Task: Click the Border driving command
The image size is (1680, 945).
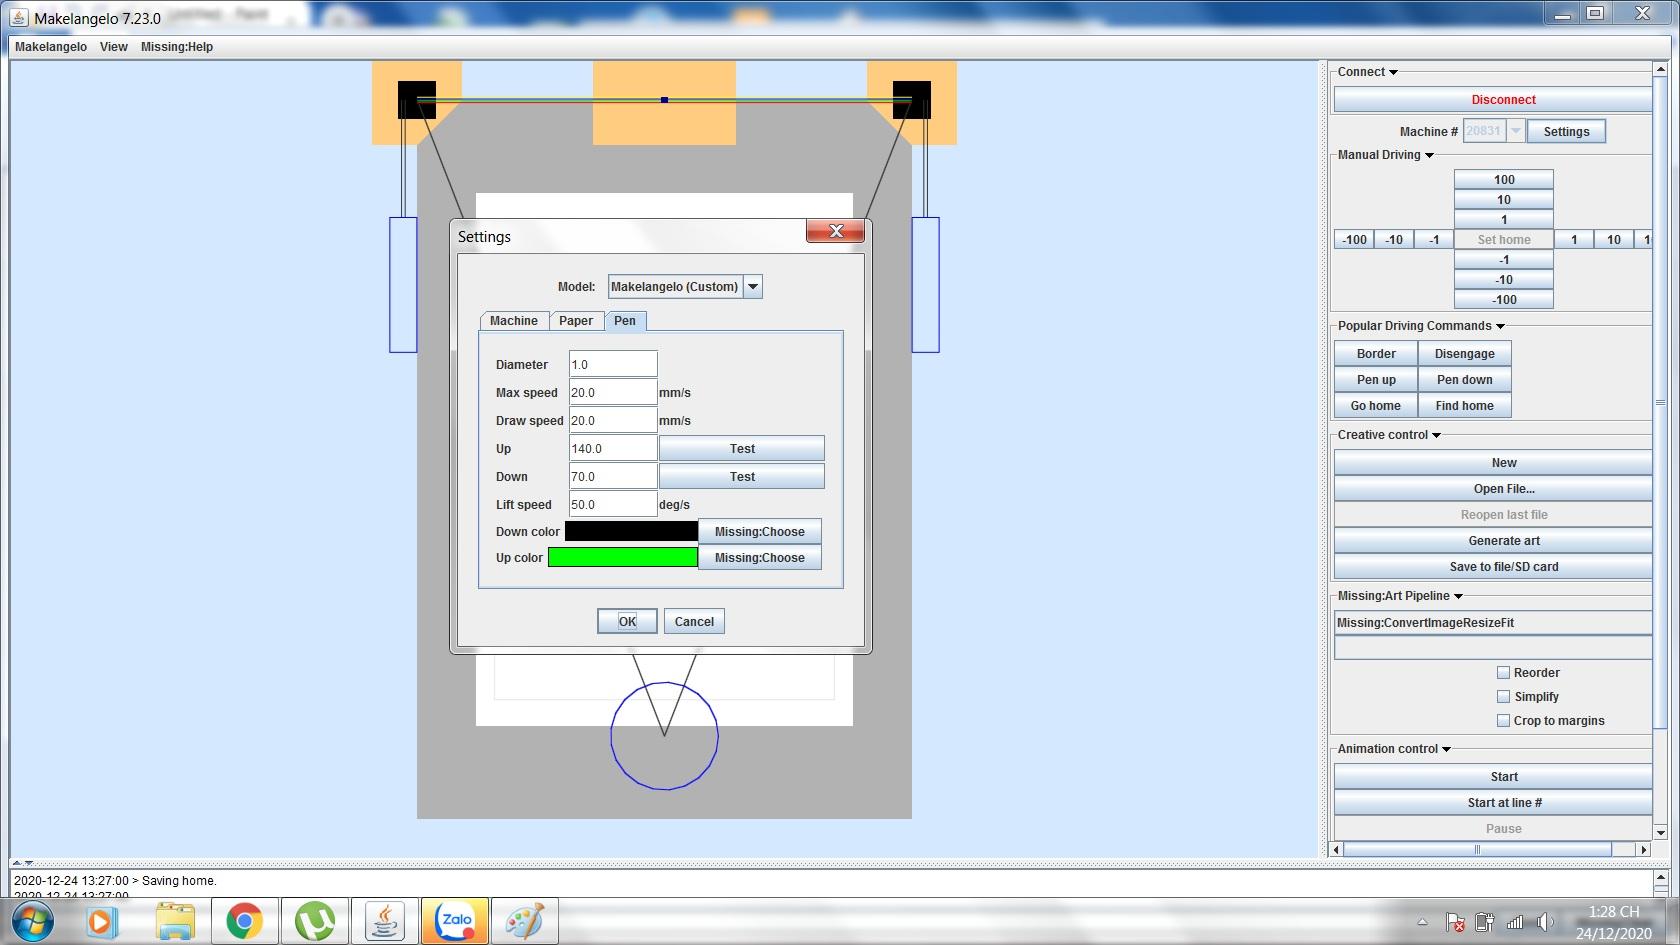Action: point(1376,353)
